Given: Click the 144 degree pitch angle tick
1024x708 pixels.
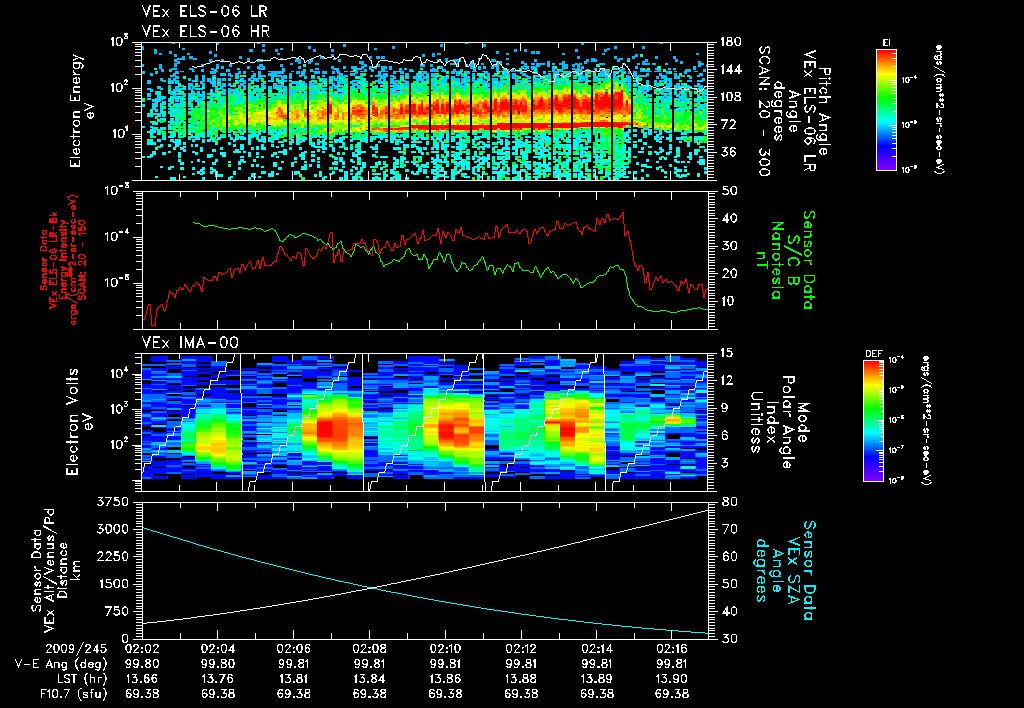Looking at the screenshot, I should pyautogui.click(x=730, y=69).
